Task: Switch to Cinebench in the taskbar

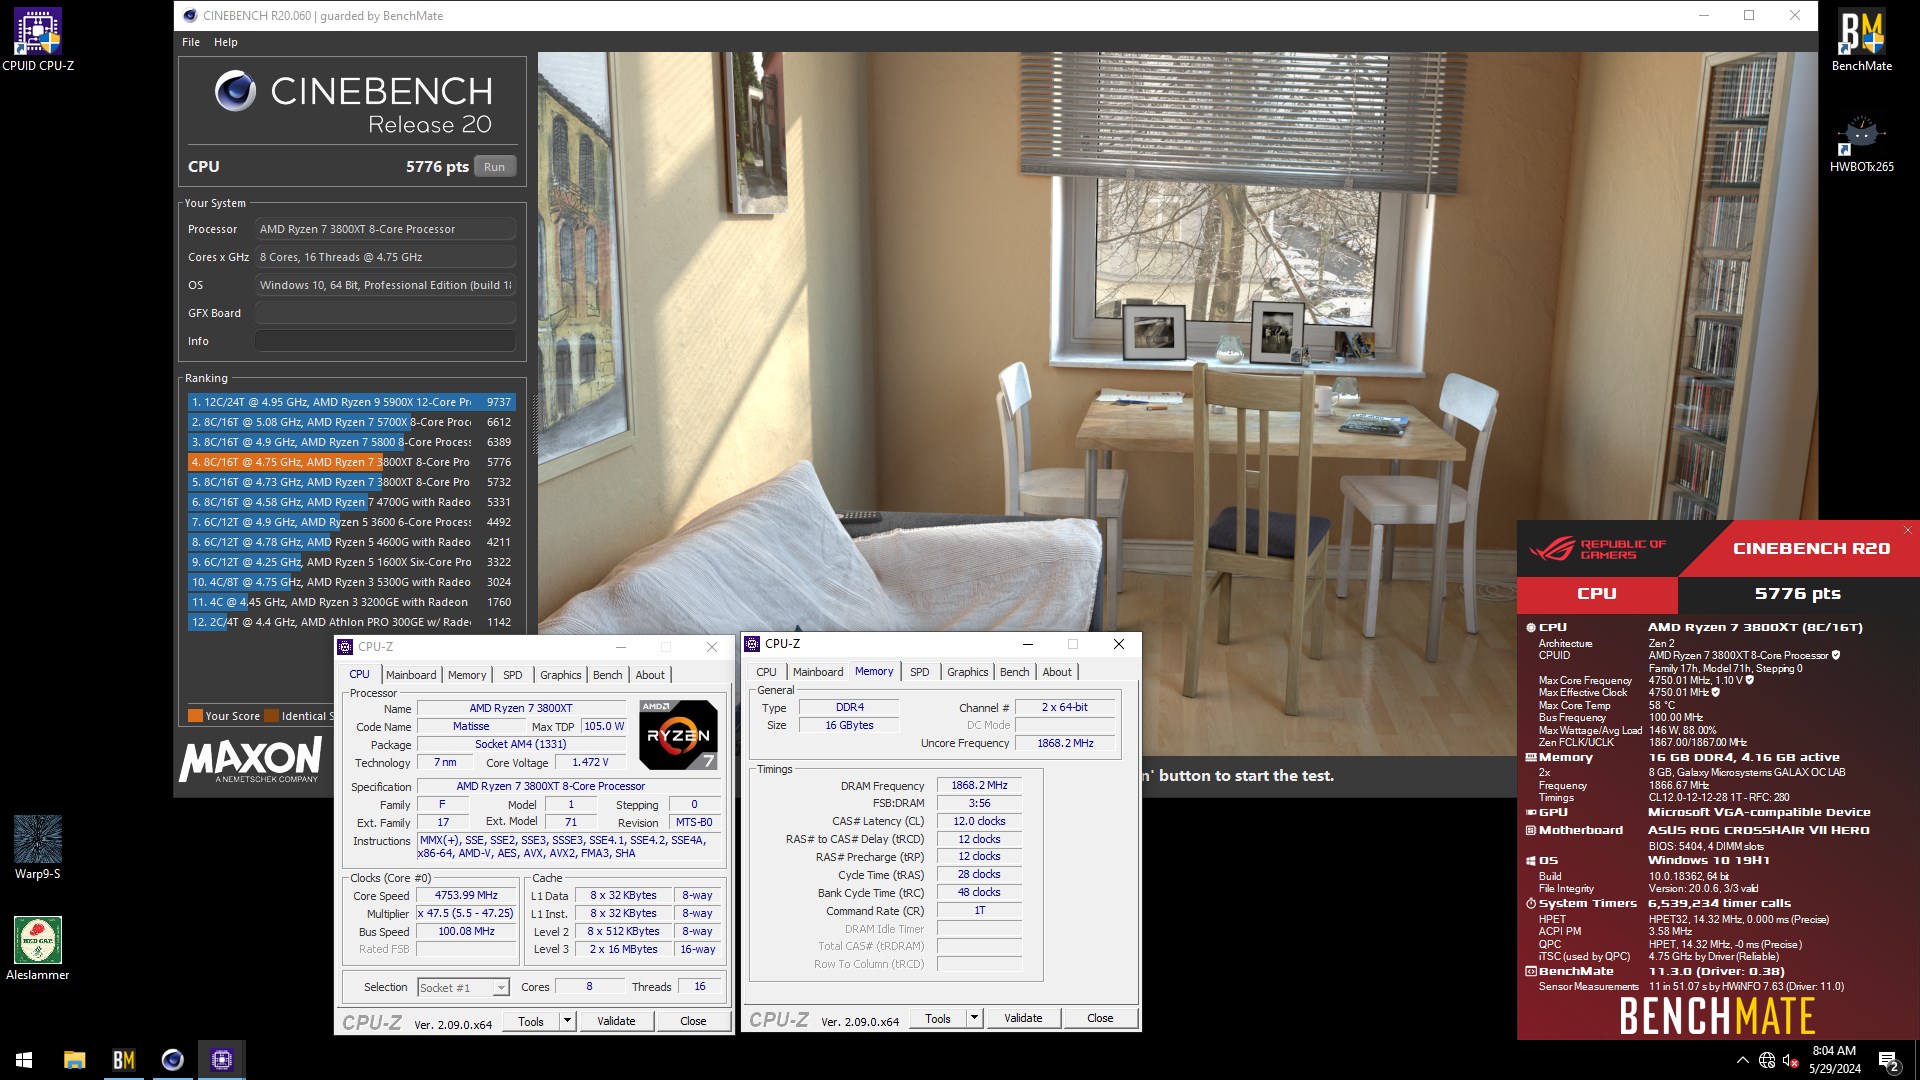Action: tap(172, 1060)
